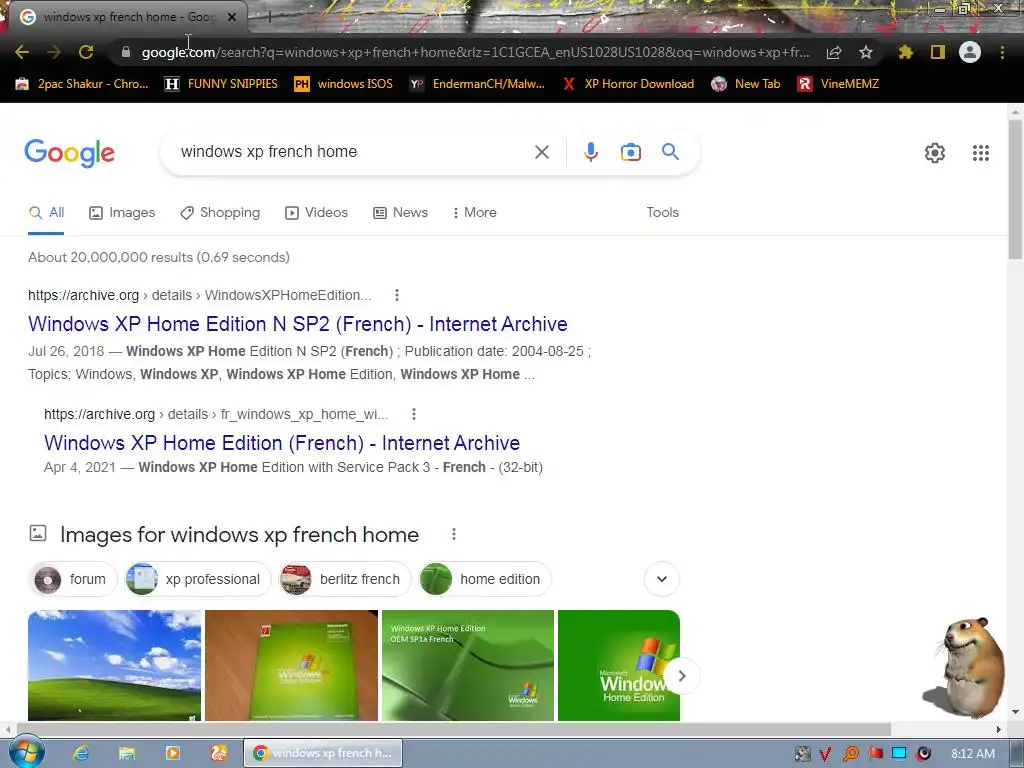Go back using browser back arrow
This screenshot has width=1024, height=768.
coord(22,52)
